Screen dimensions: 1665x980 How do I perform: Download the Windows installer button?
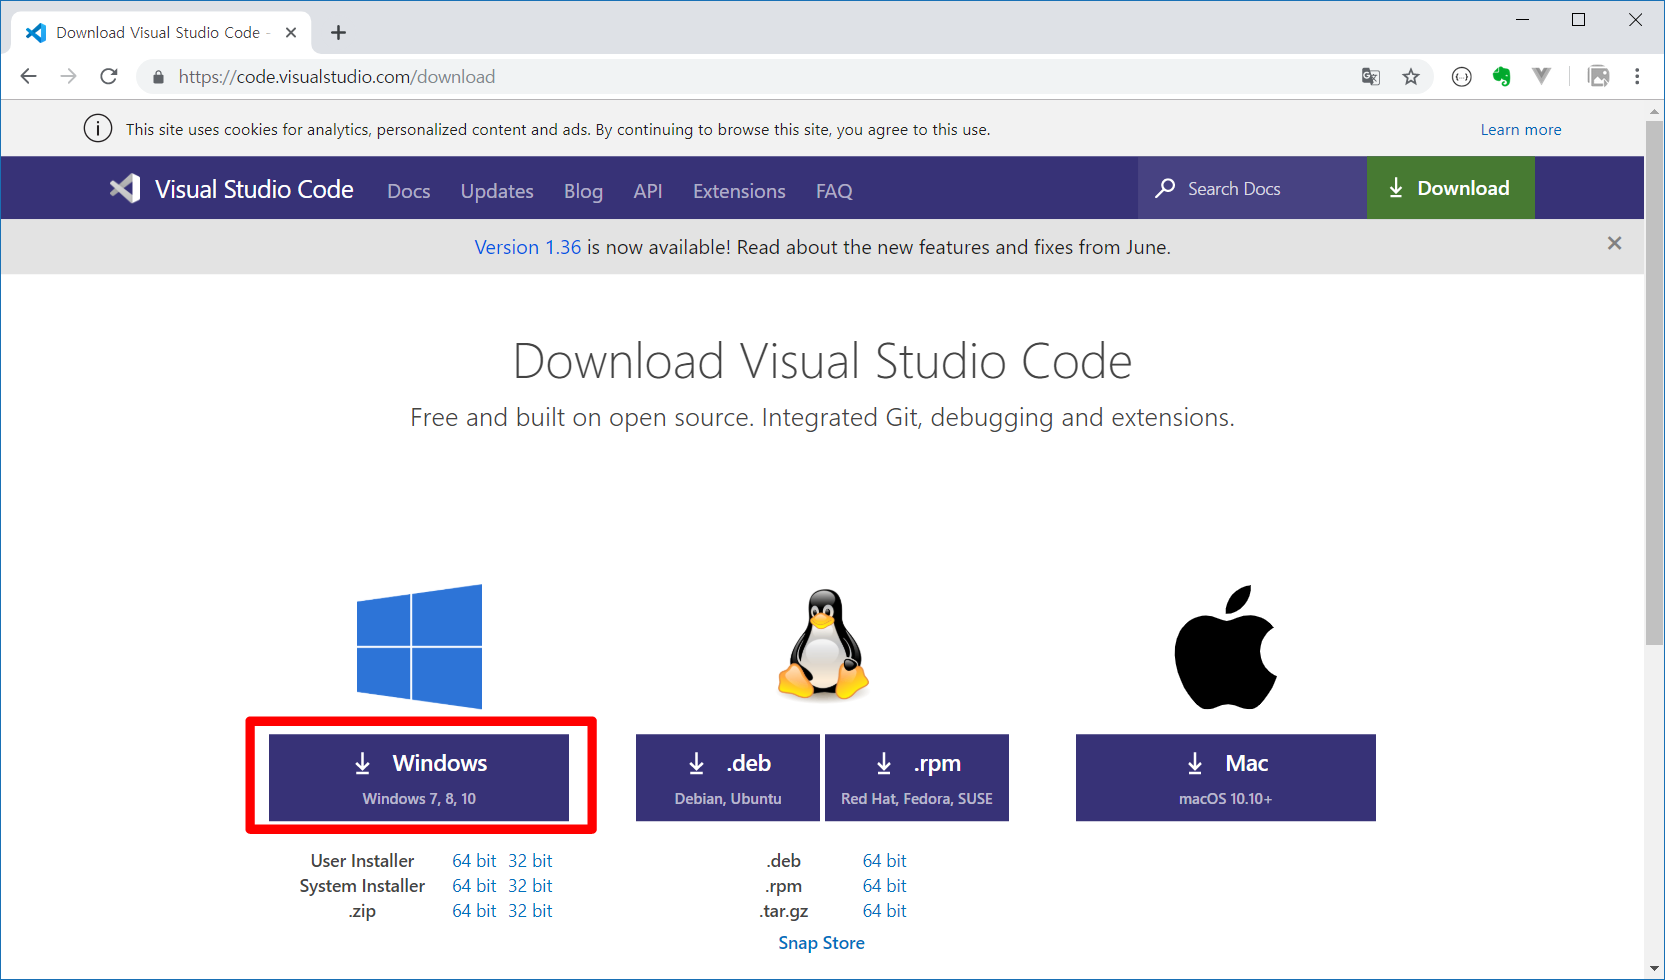[419, 778]
